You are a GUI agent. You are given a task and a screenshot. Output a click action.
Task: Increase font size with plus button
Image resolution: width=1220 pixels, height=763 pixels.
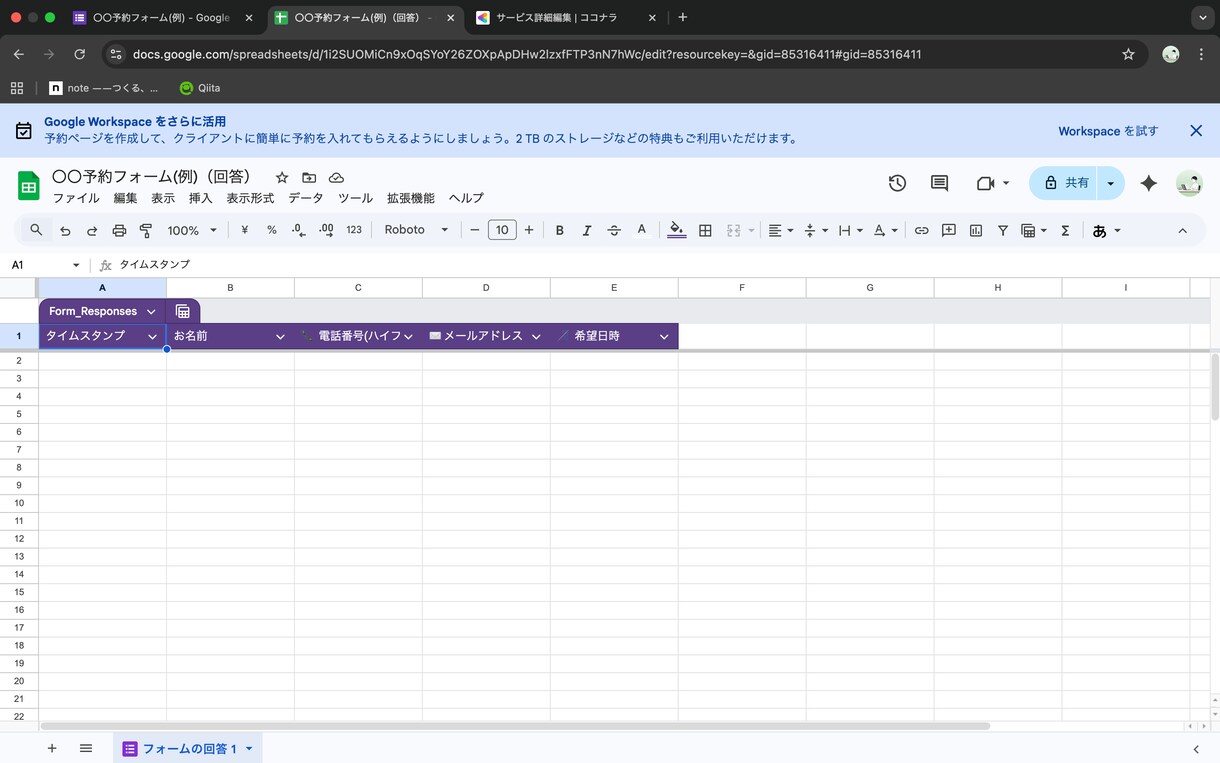coord(529,230)
